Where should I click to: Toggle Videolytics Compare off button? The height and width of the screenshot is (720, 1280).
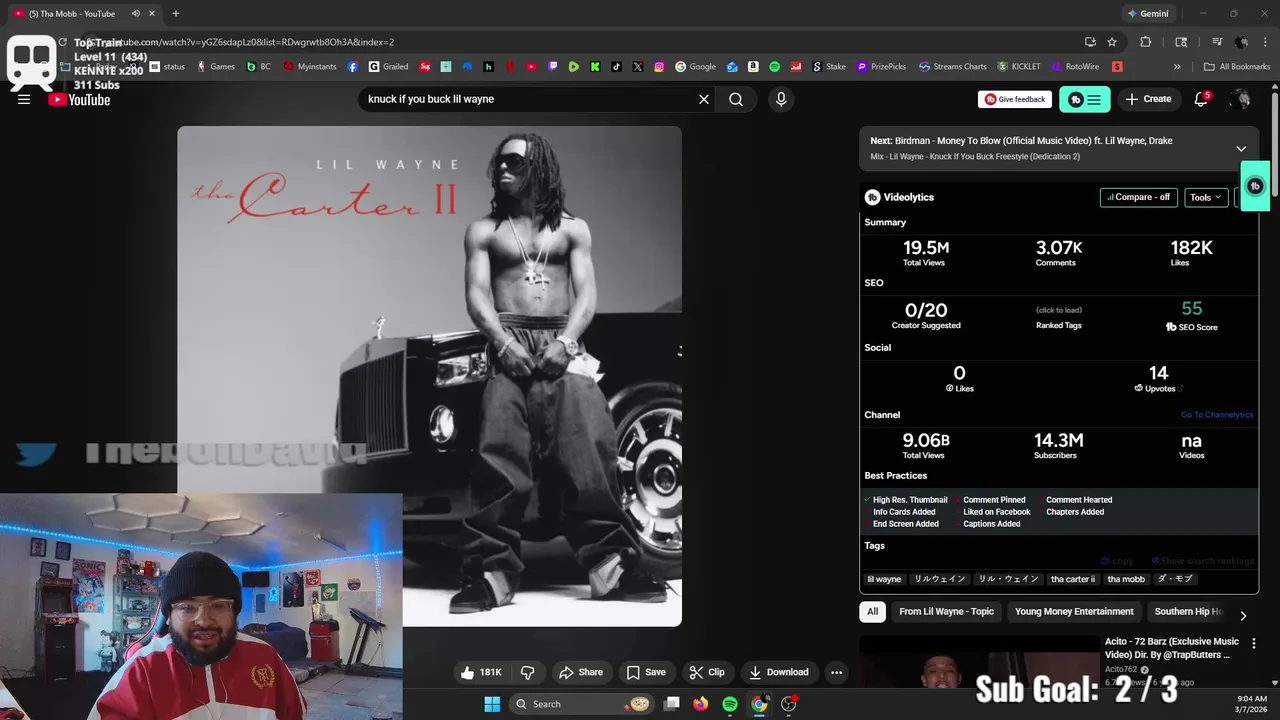point(1138,197)
